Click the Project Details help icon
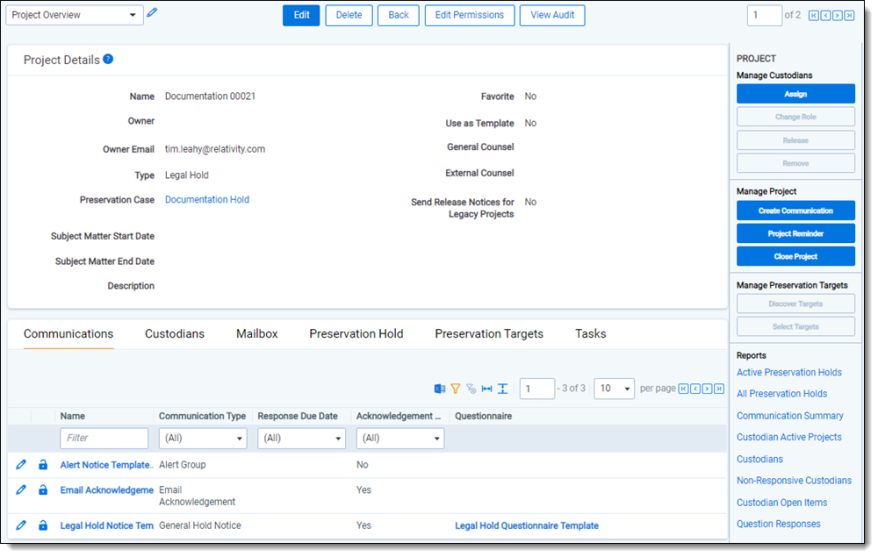 (108, 59)
